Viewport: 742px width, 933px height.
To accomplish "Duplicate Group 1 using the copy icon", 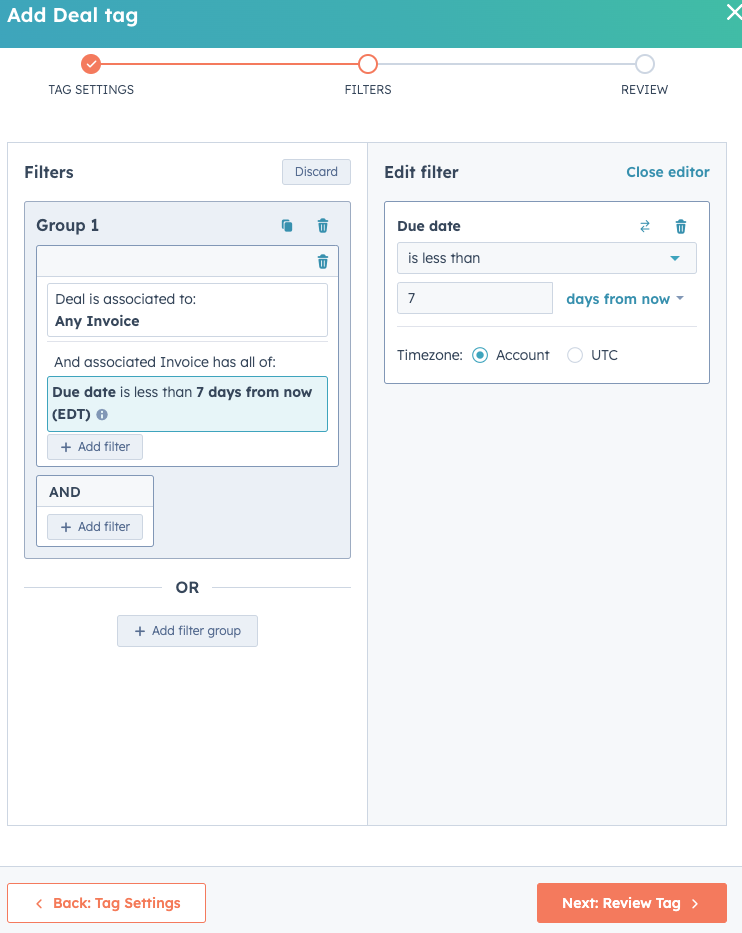I will coord(287,225).
